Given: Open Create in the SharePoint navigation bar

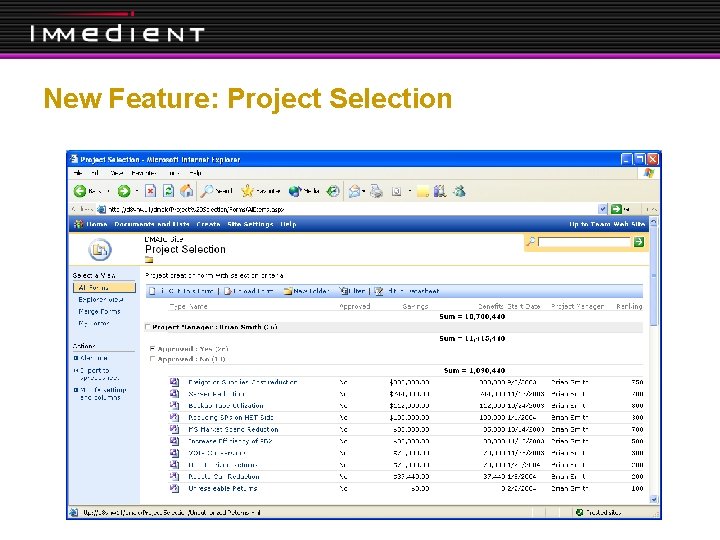Looking at the screenshot, I should pyautogui.click(x=208, y=224).
